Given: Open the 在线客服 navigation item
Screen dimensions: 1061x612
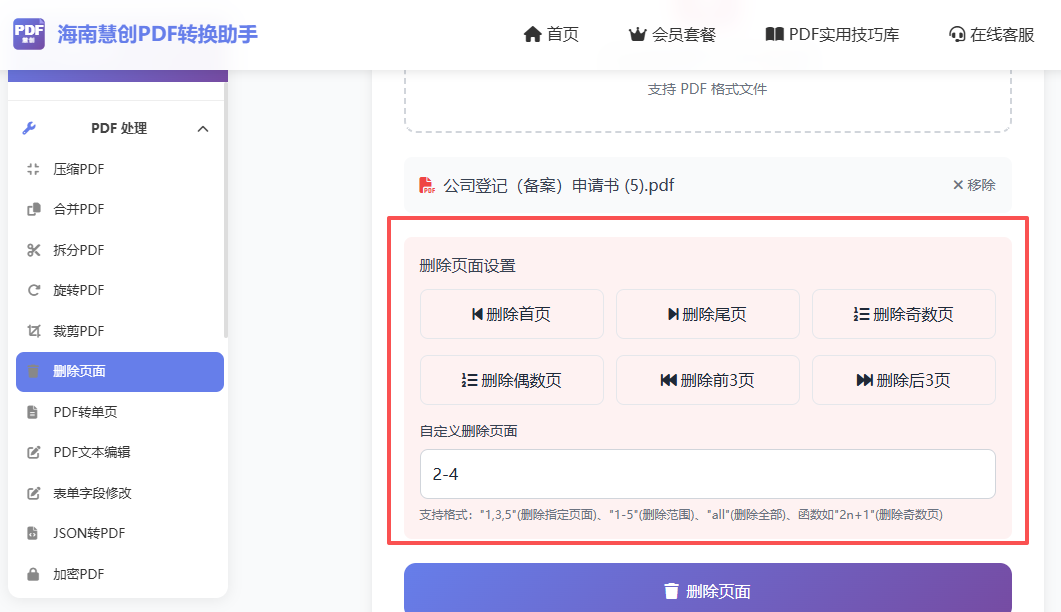Looking at the screenshot, I should coord(991,35).
